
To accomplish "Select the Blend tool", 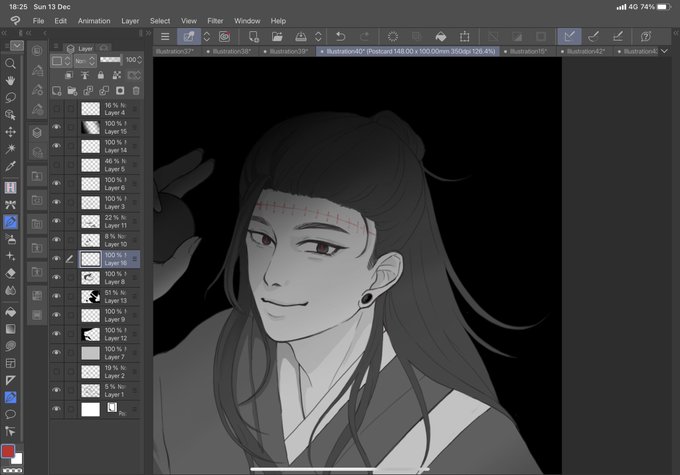I will tap(10, 290).
